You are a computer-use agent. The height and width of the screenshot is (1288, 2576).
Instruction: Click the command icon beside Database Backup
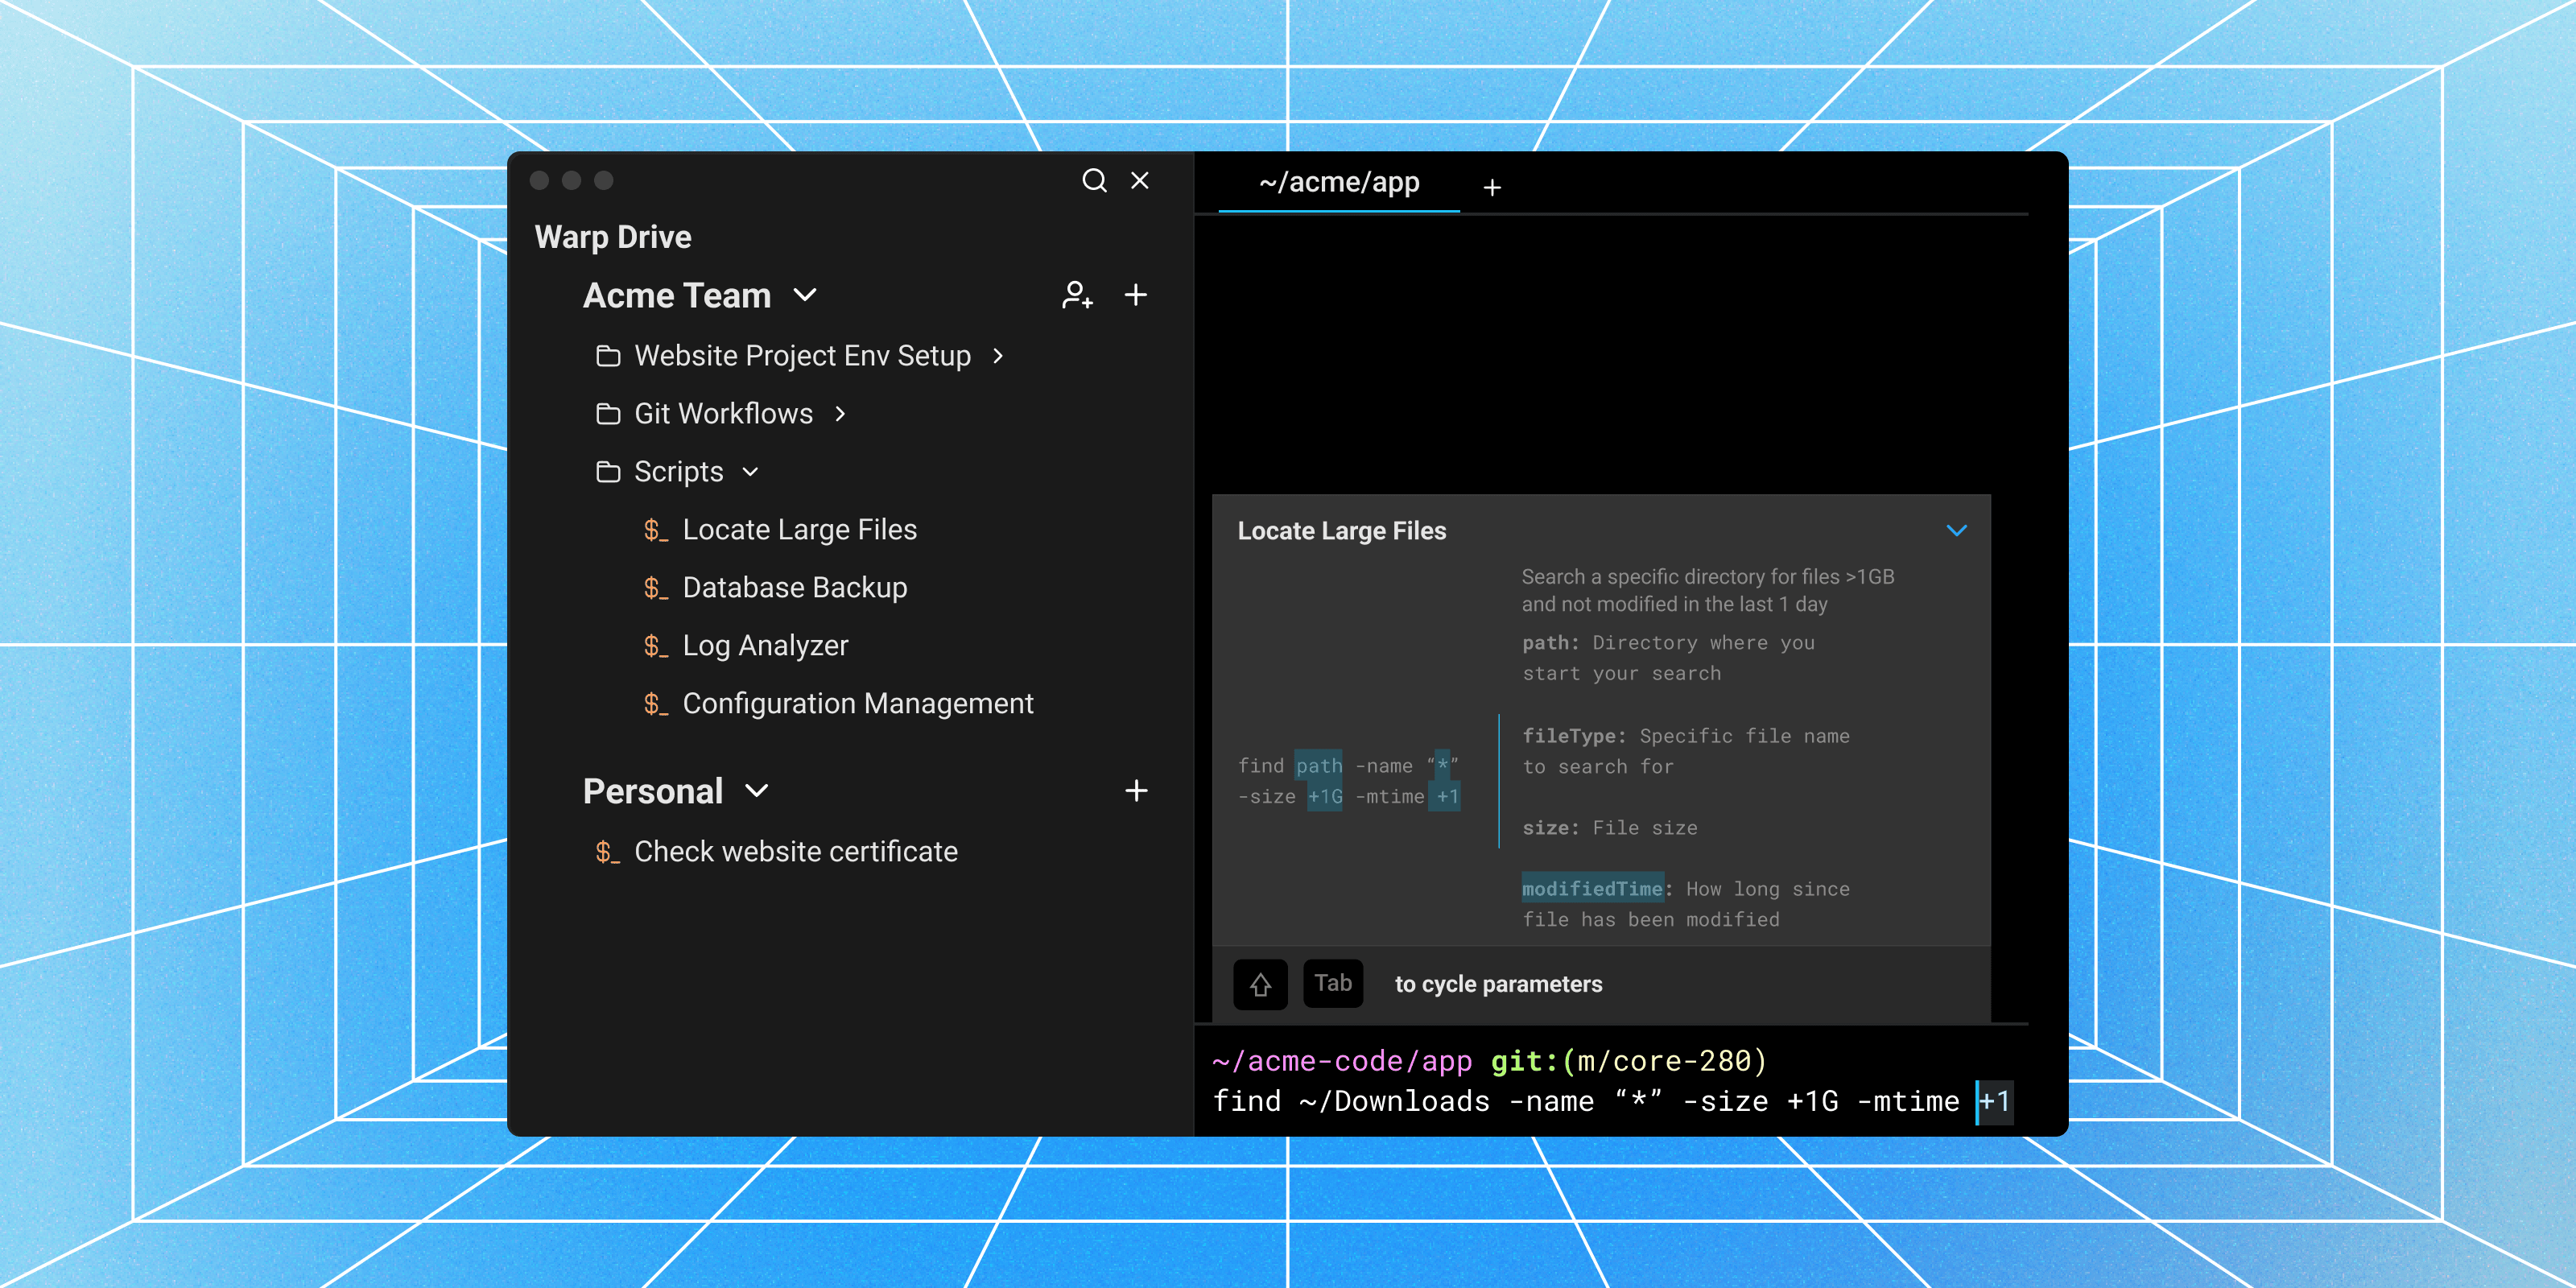pyautogui.click(x=655, y=587)
